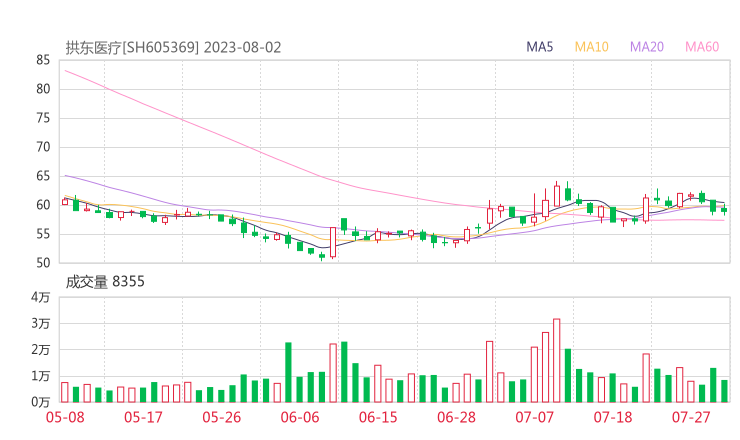Click the 70 price axis label
Image resolution: width=740 pixels, height=440 pixels.
click(43, 147)
